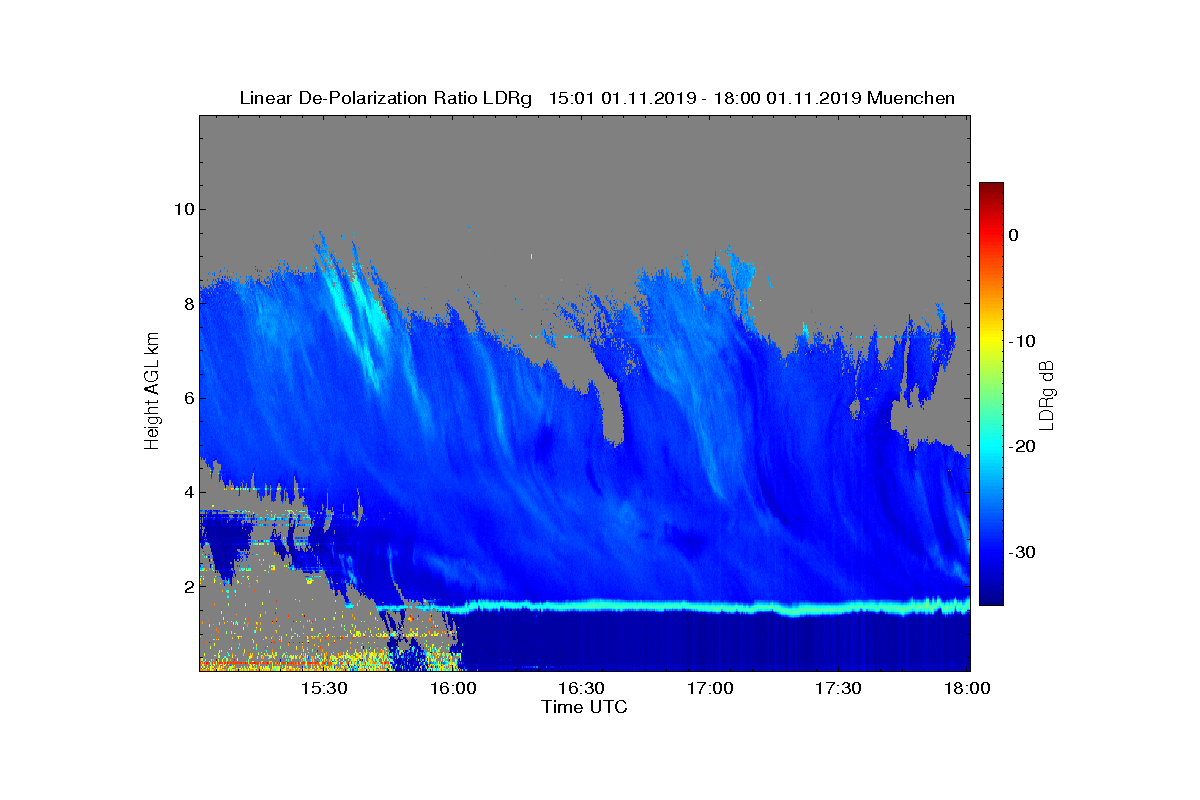Click the colorbar value label -30
1200x800 pixels.
[x=1021, y=553]
